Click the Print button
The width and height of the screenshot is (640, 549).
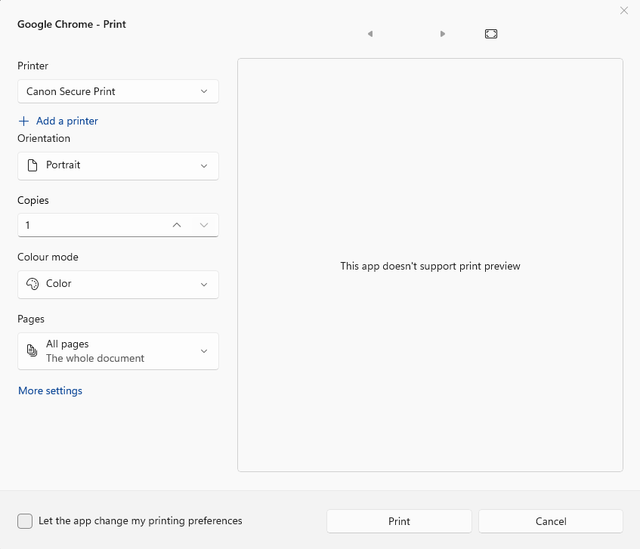[399, 521]
